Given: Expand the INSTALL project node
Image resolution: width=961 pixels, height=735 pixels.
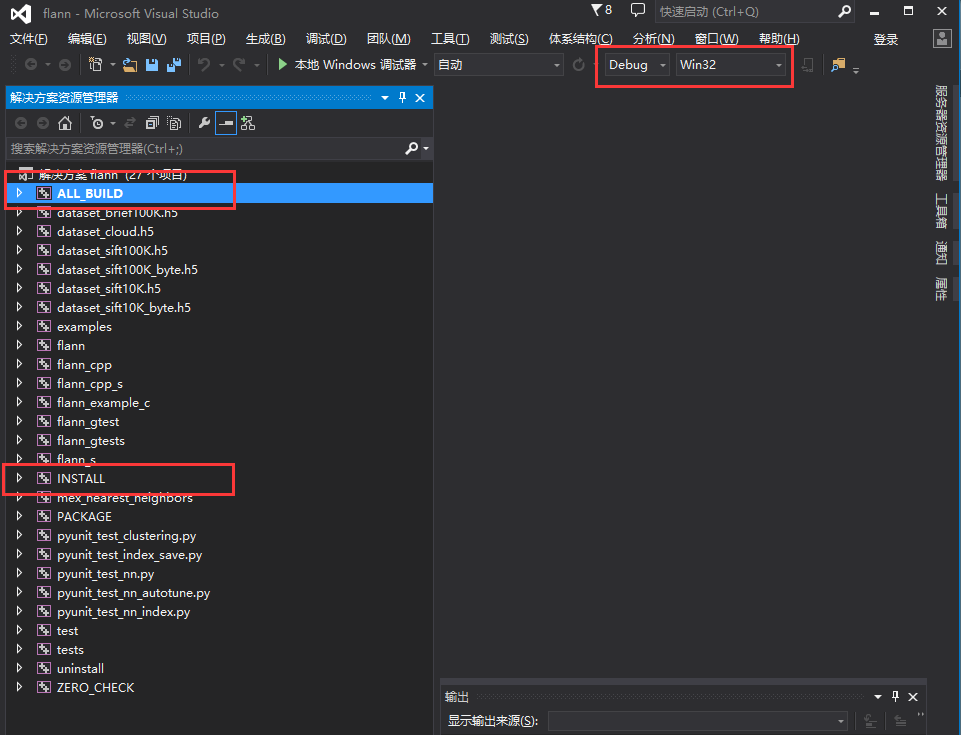Looking at the screenshot, I should pyautogui.click(x=20, y=478).
